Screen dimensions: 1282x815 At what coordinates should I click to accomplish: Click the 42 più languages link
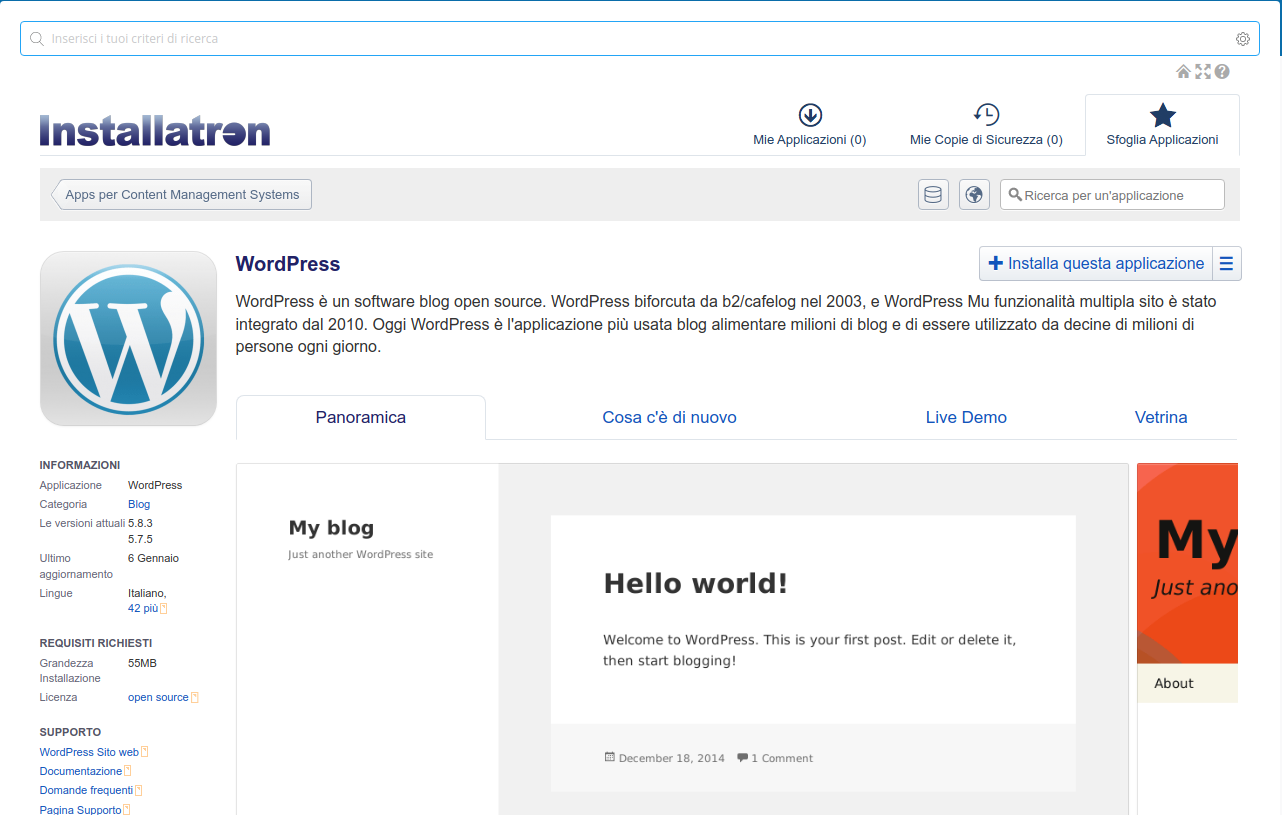coord(143,608)
